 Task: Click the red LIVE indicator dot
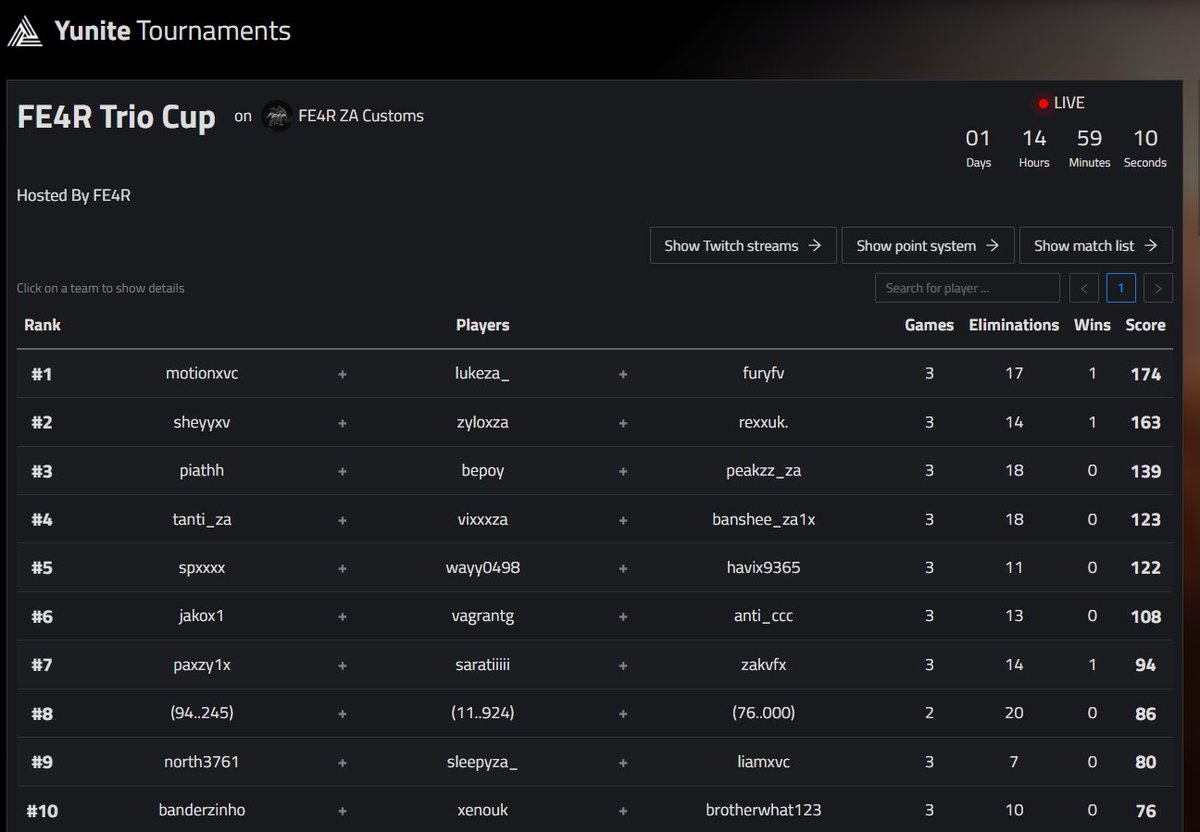click(1043, 103)
